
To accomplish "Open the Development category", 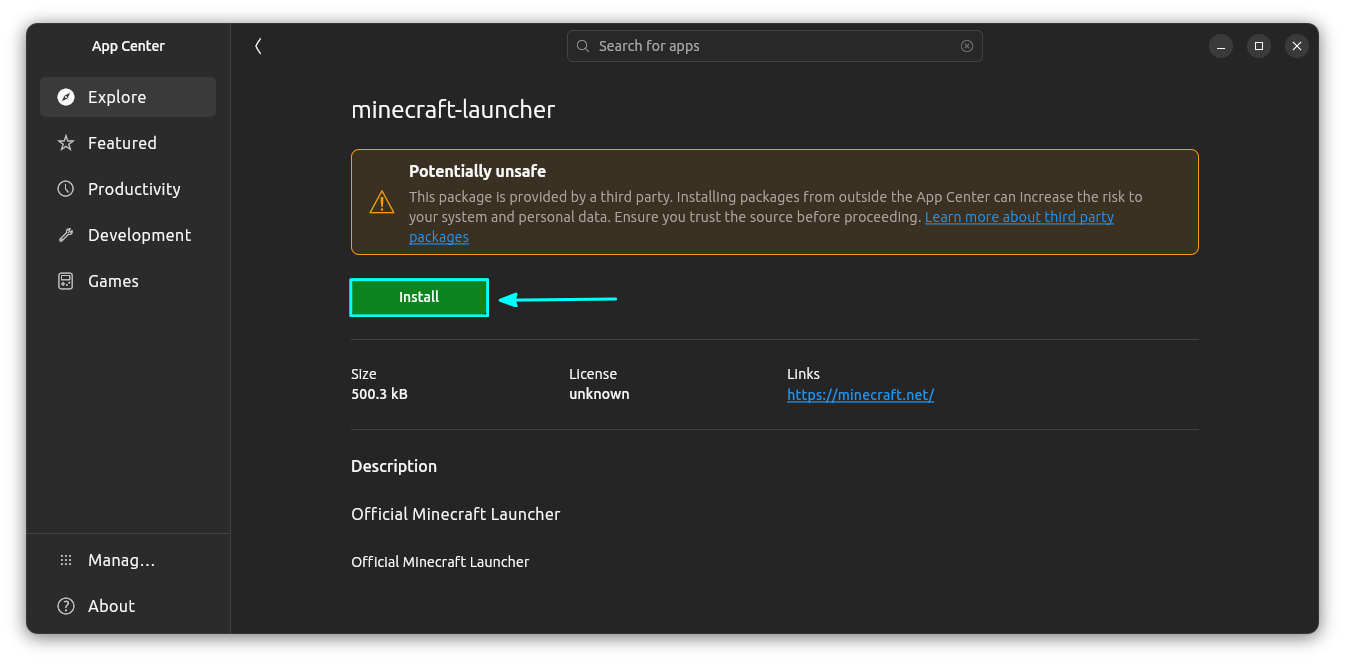I will point(128,235).
